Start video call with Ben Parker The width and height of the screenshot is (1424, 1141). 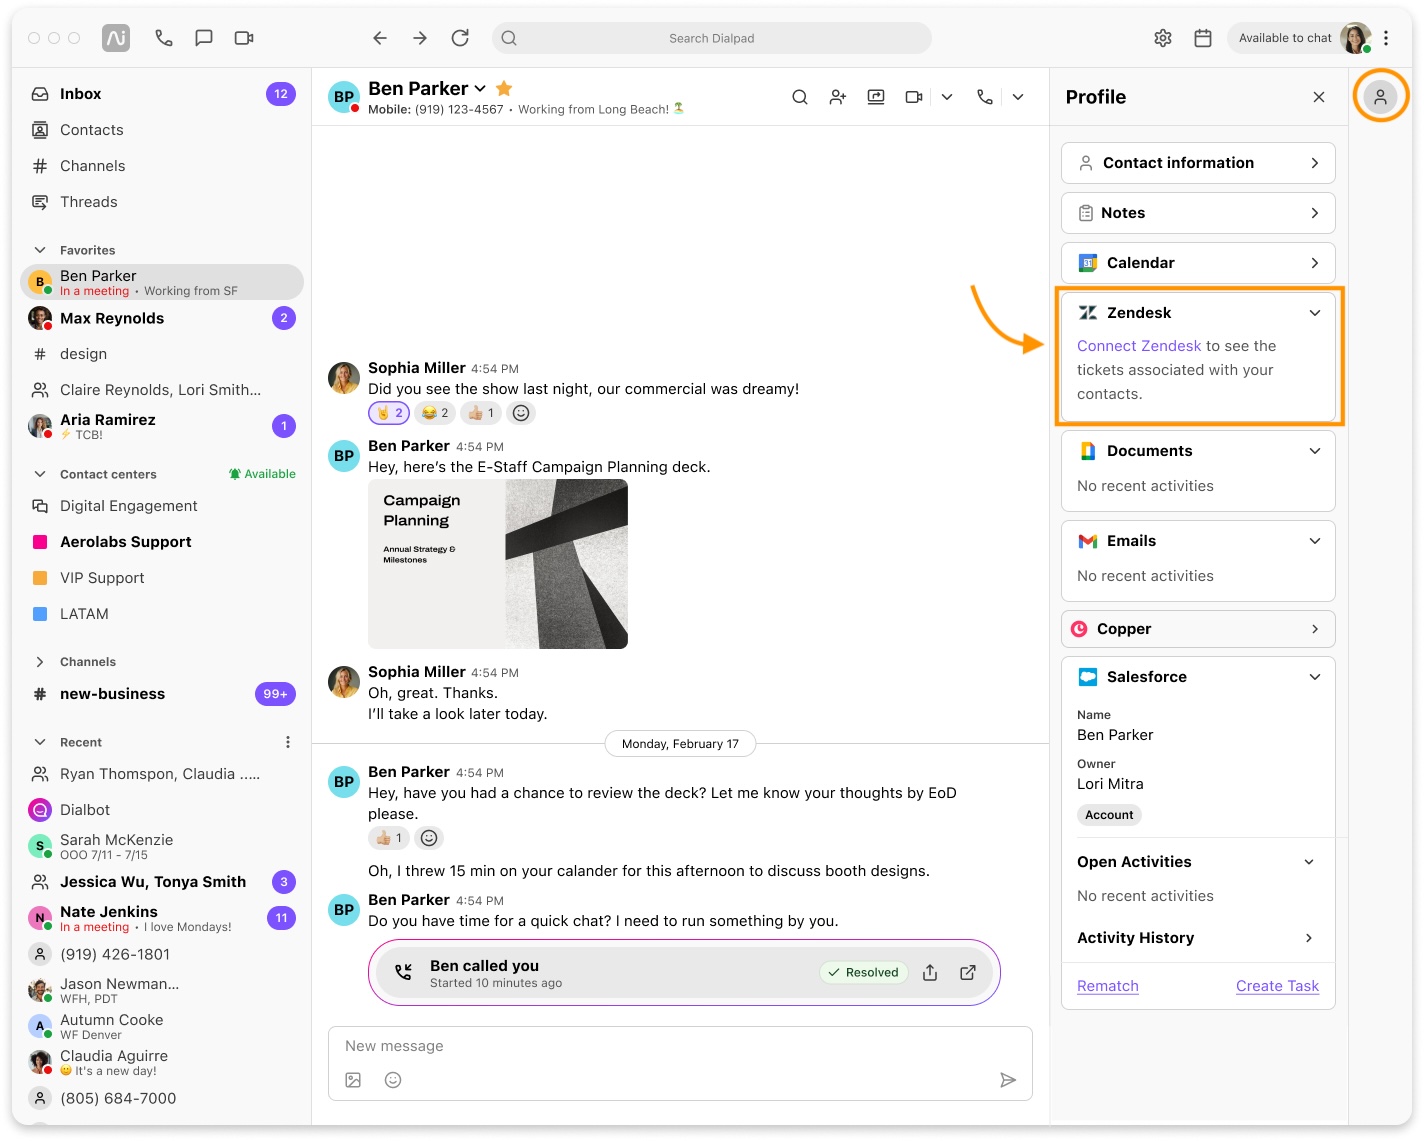point(914,97)
